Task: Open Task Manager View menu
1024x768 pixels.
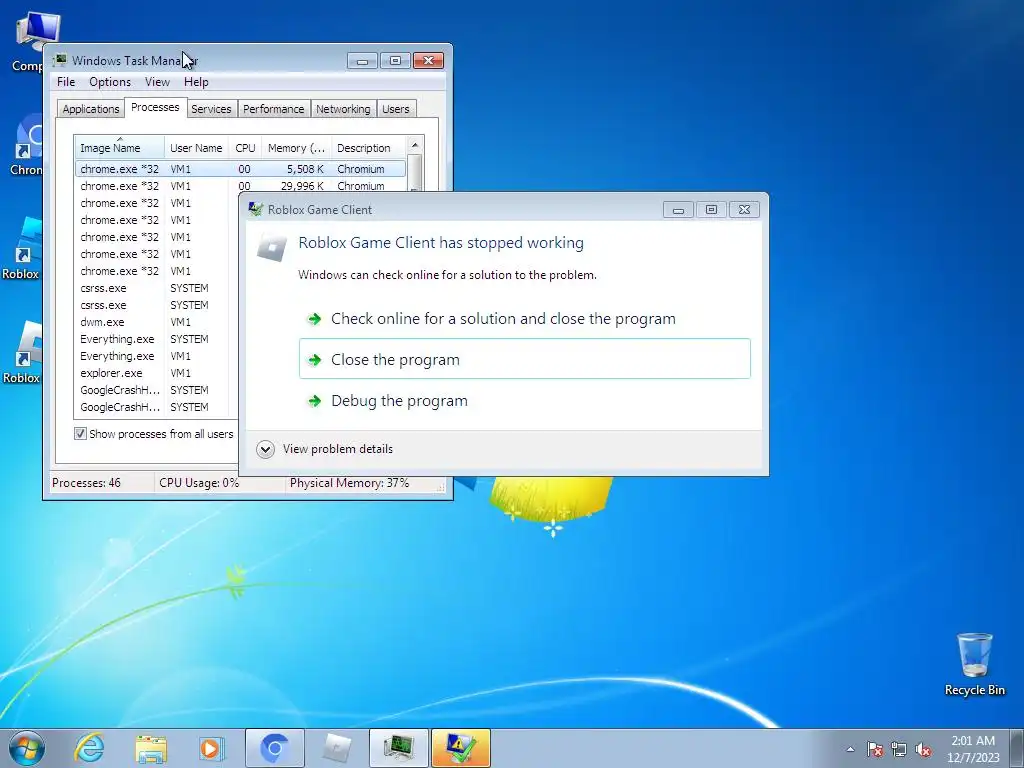Action: coord(157,82)
